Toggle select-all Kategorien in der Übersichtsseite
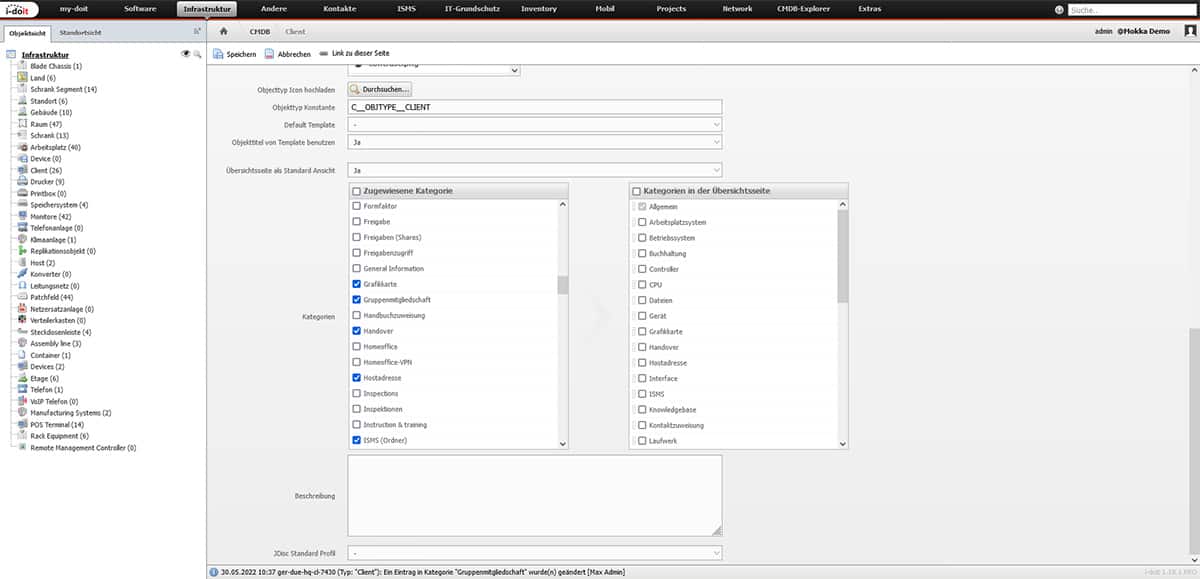 637,190
